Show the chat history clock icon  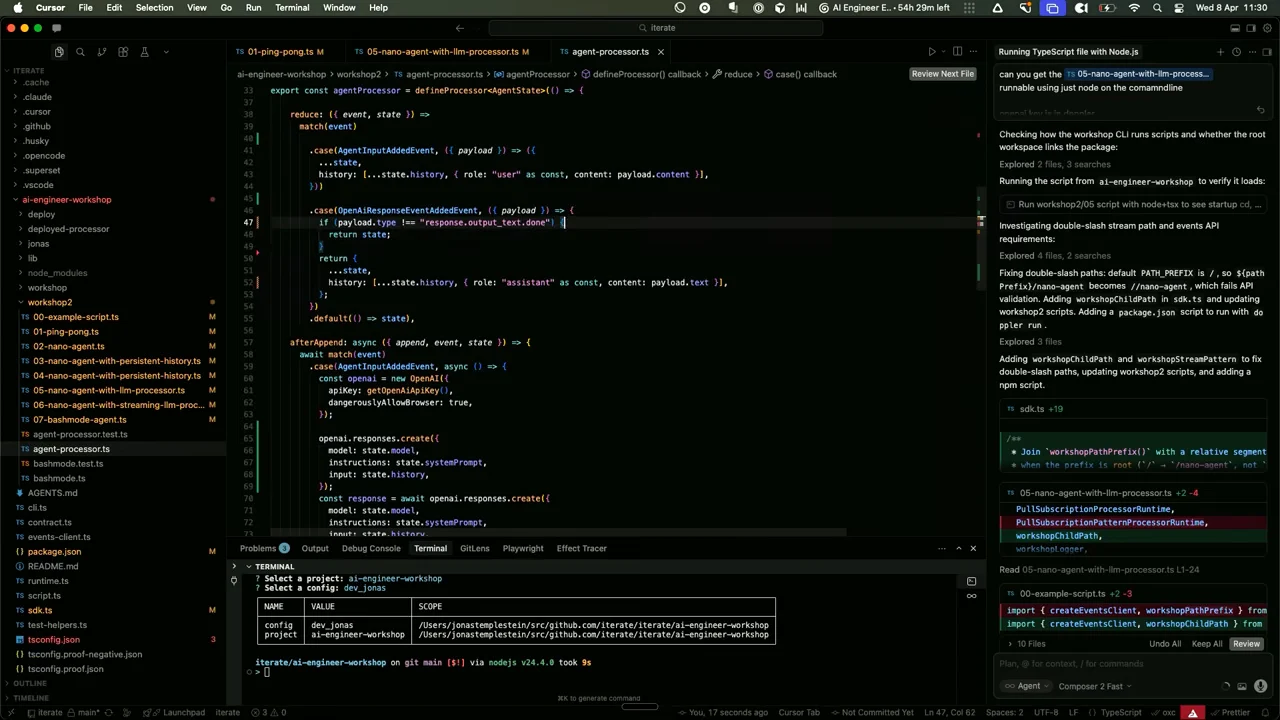(x=1236, y=52)
